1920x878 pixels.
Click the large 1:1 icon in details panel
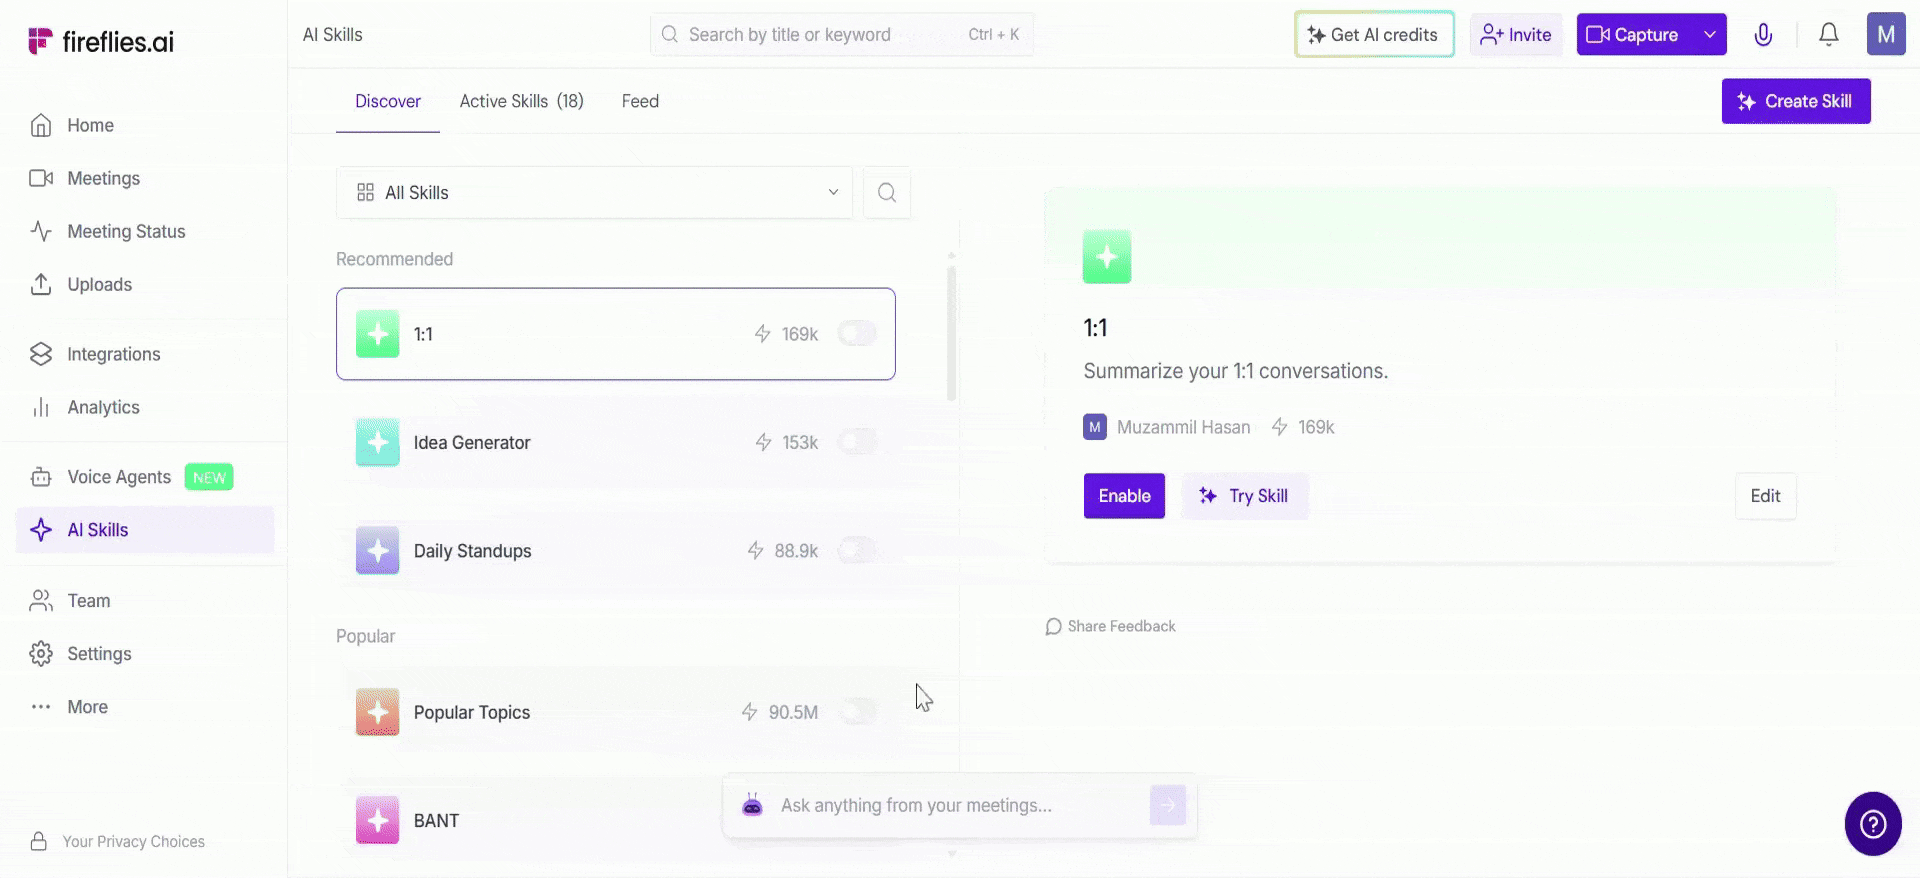pos(1107,257)
